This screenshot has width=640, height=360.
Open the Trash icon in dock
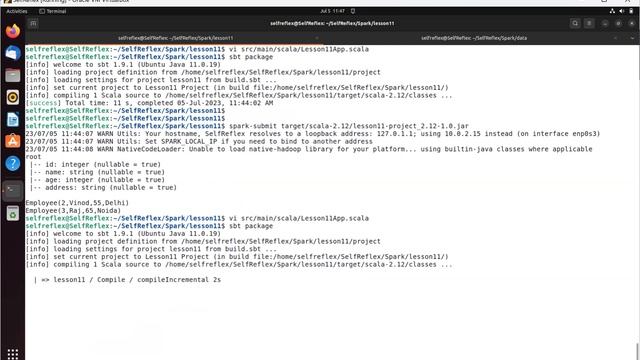coord(13,213)
